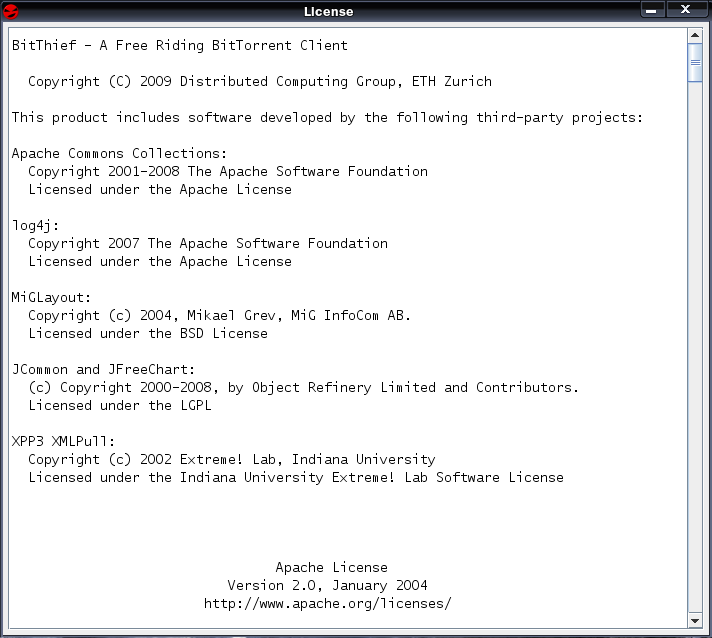Click "Licensed under the Apache License" under Apache Commons

tap(160, 189)
